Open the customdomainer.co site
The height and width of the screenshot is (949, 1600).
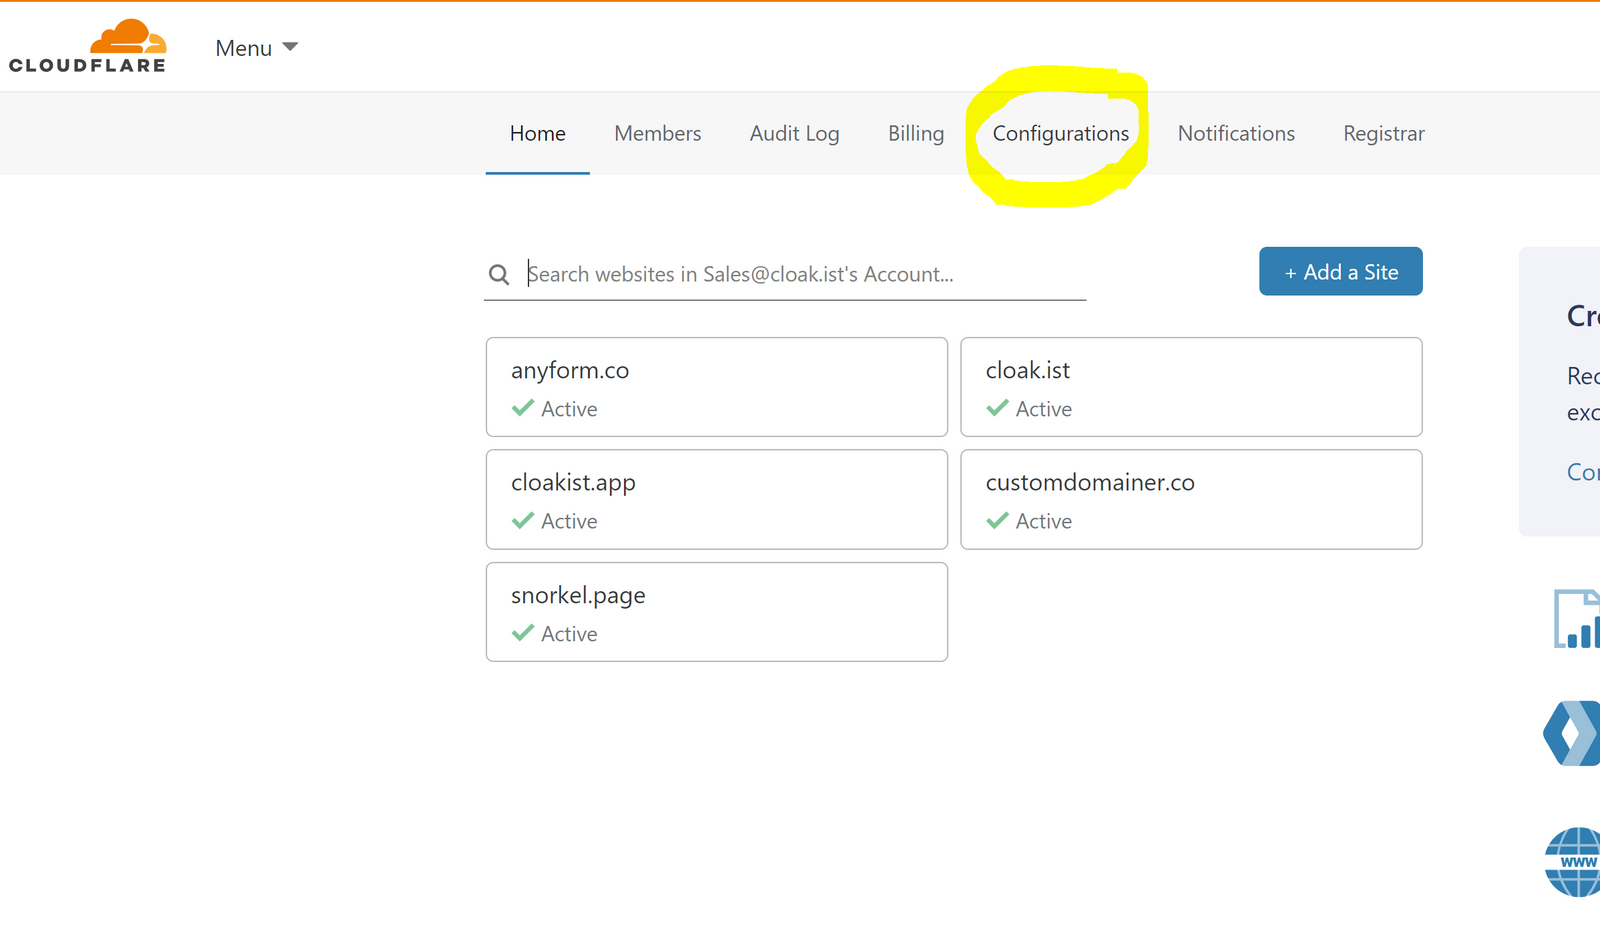pos(1190,499)
